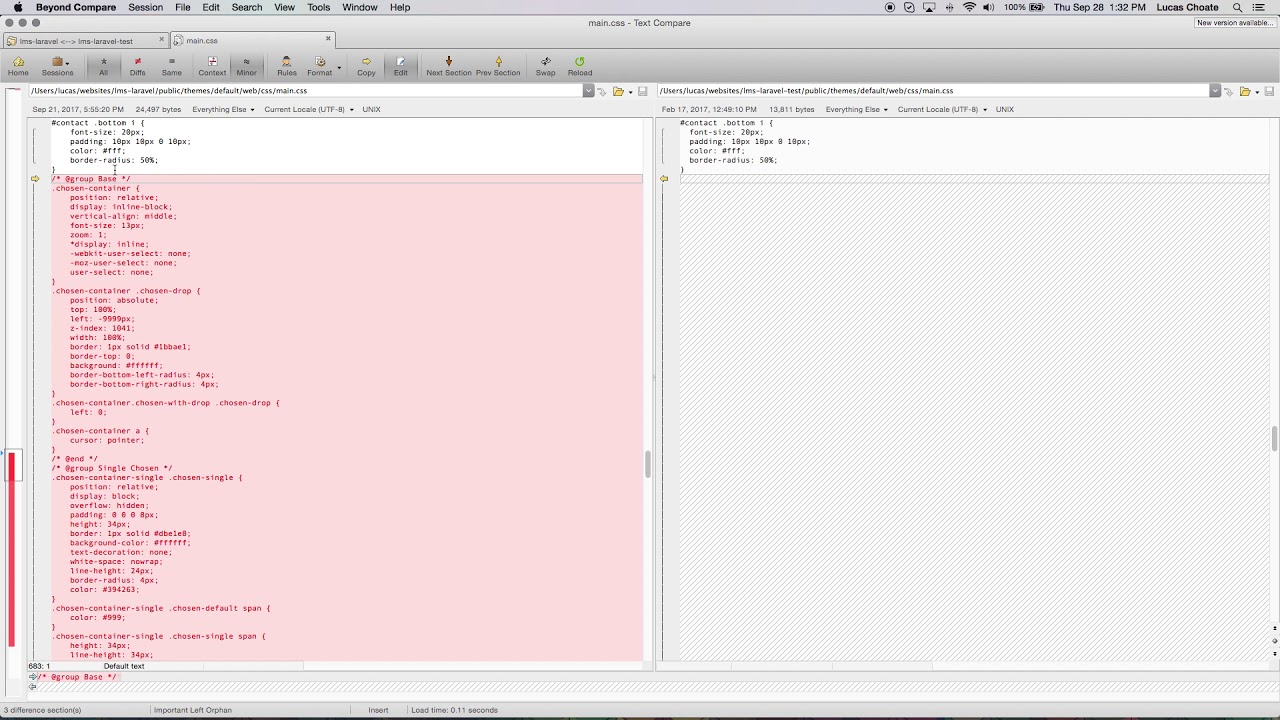Click the Format toolbar icon
The height and width of the screenshot is (720, 1280).
(319, 66)
